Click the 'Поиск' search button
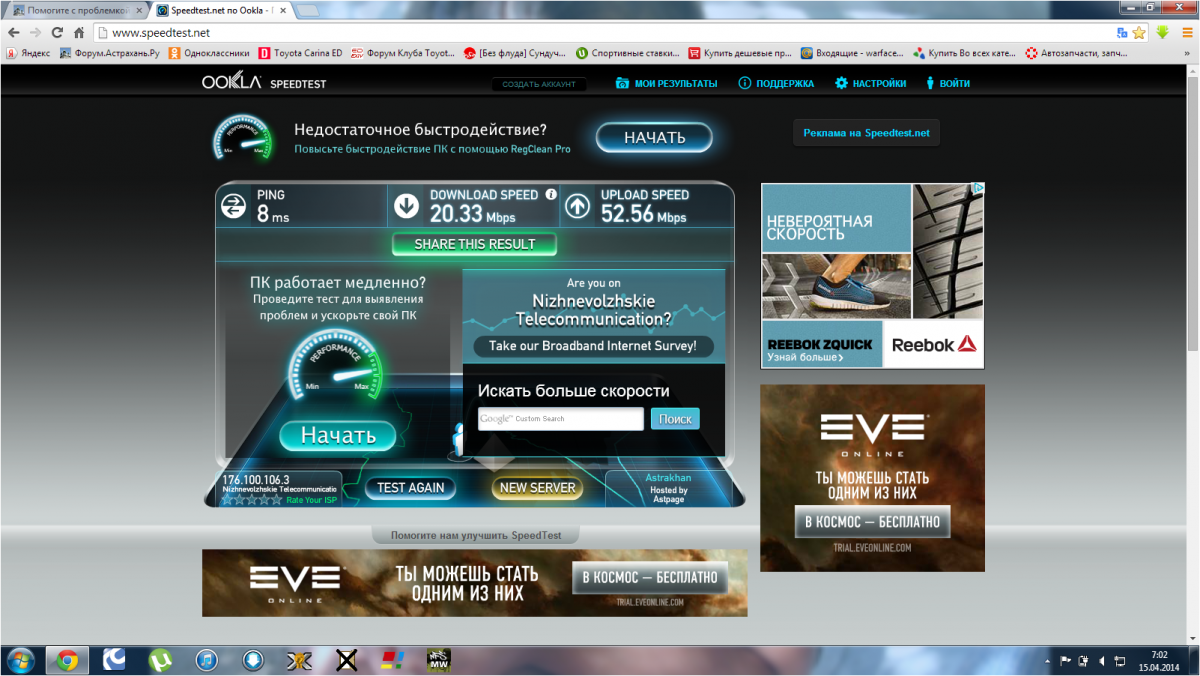This screenshot has height=676, width=1200. tap(675, 419)
